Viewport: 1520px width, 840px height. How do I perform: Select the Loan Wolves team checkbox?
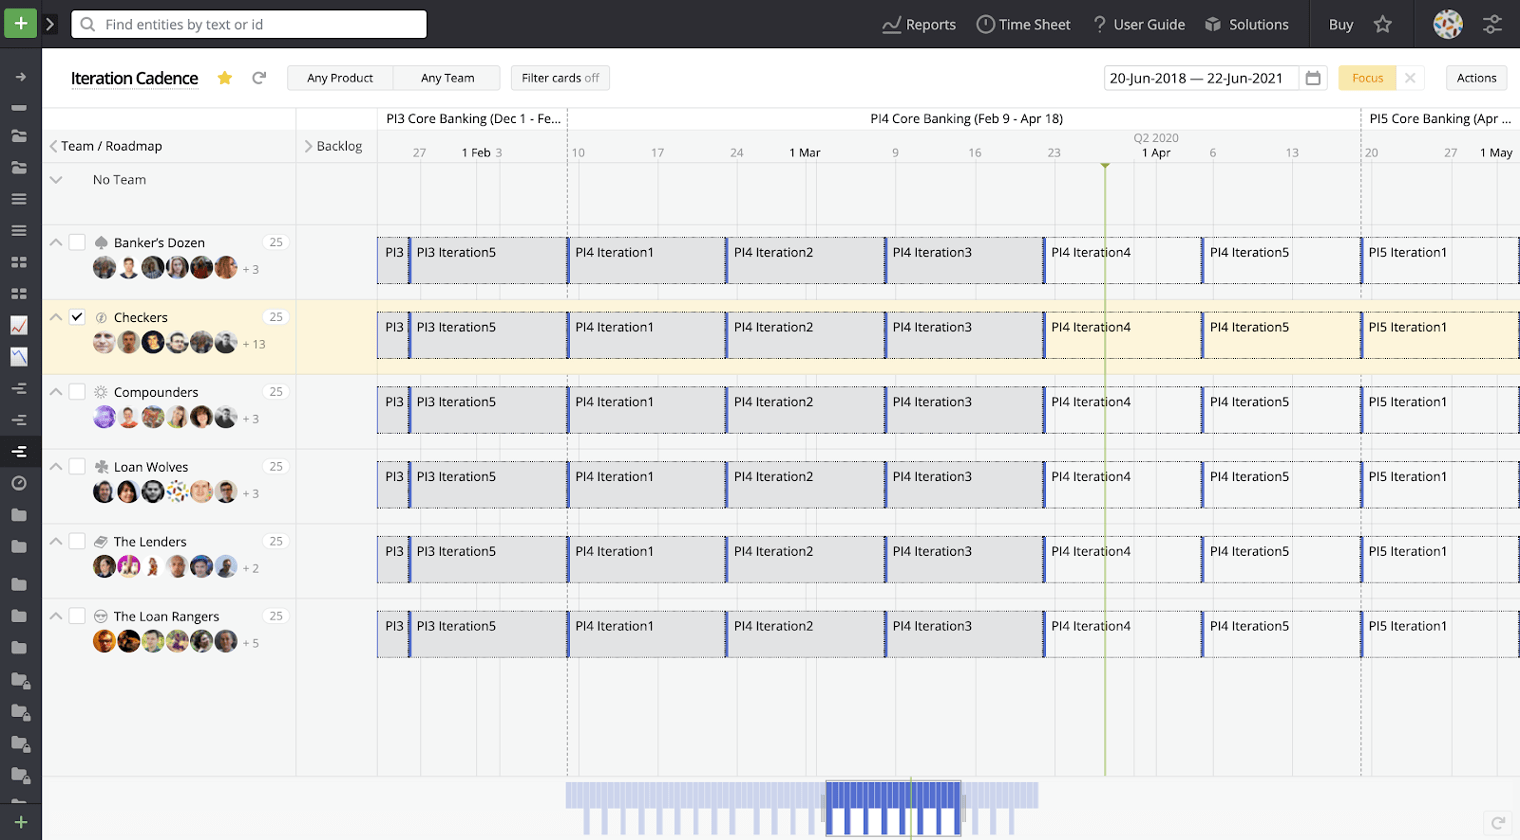pyautogui.click(x=77, y=467)
